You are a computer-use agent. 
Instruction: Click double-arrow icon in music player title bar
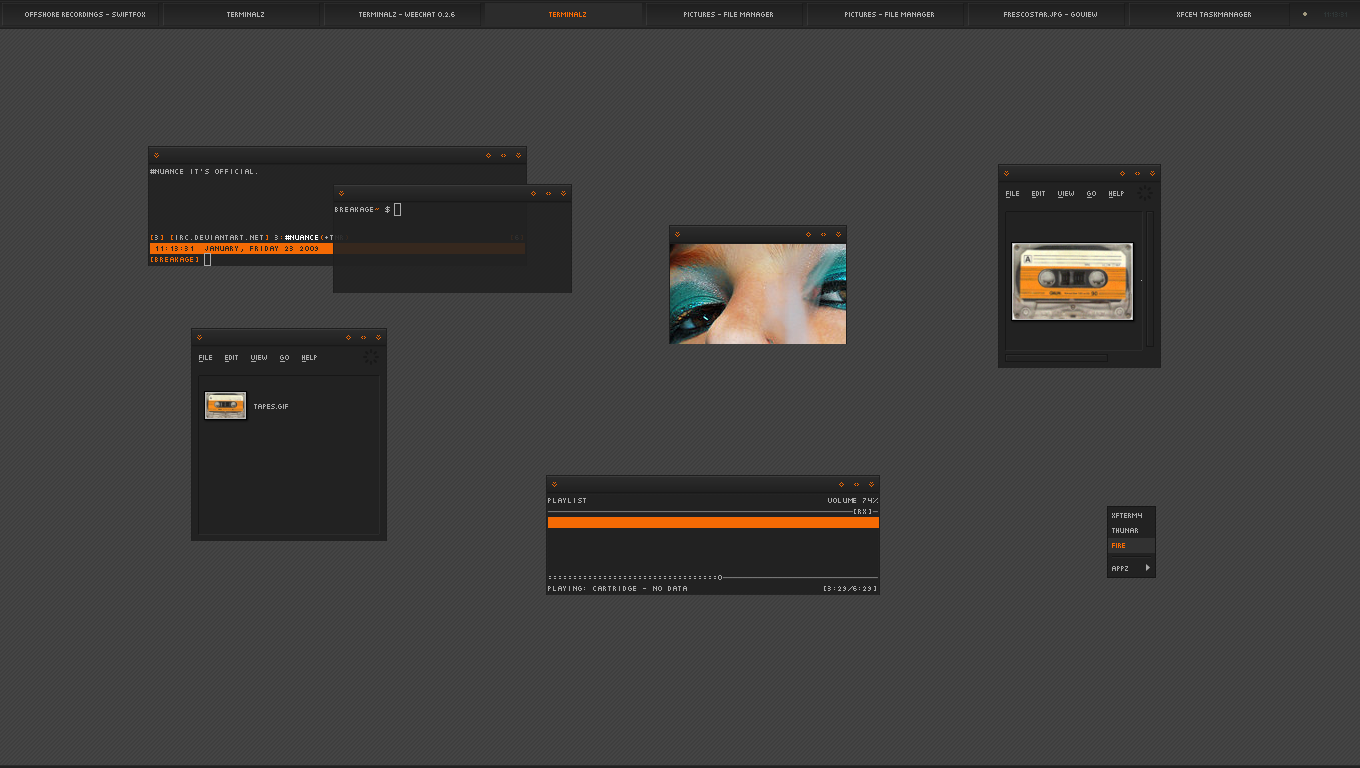pos(856,484)
